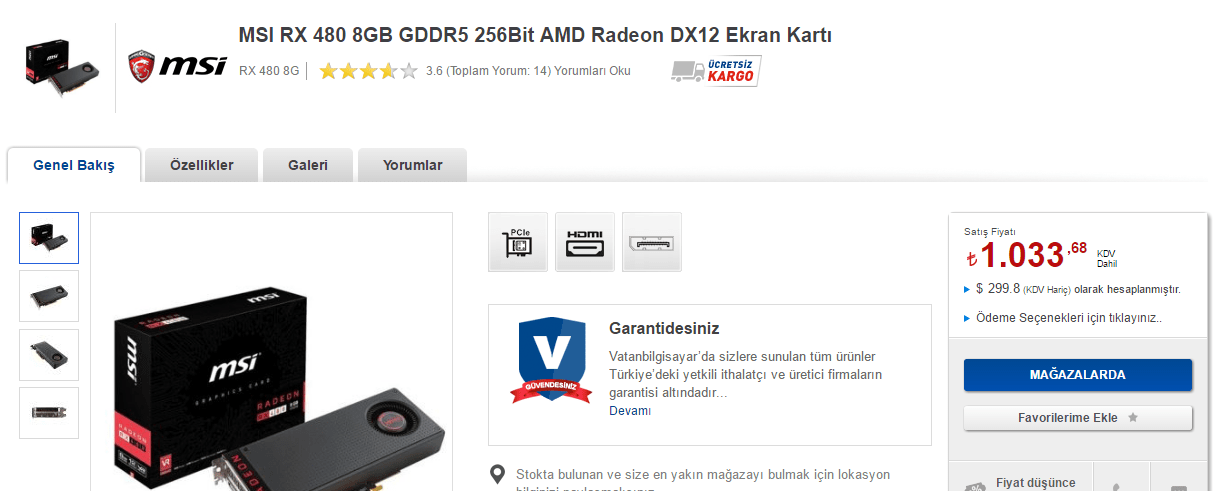The width and height of the screenshot is (1216, 491).
Task: Select the fourth thumbnail showing card ports
Action: click(49, 413)
